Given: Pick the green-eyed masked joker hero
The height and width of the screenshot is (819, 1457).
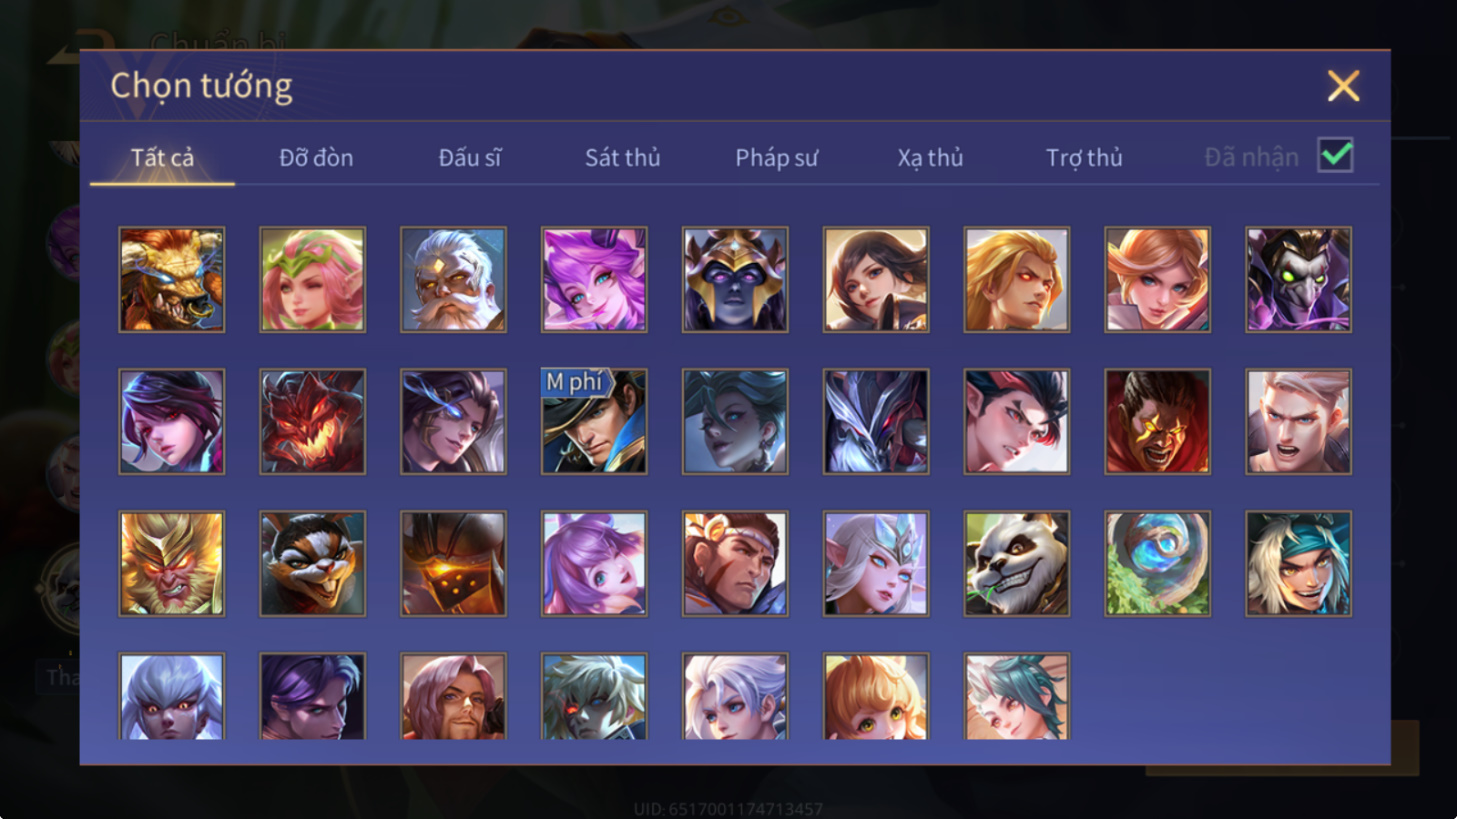Looking at the screenshot, I should 1299,279.
